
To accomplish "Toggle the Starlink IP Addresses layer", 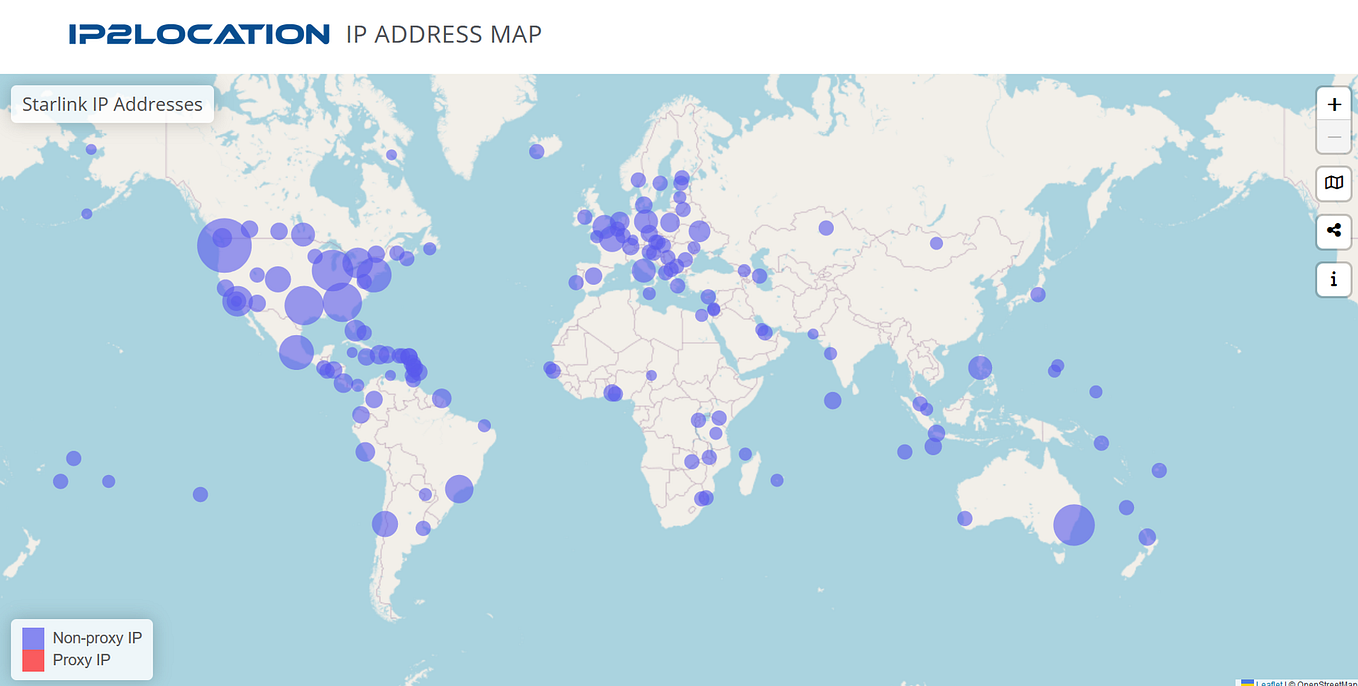I will coord(112,103).
